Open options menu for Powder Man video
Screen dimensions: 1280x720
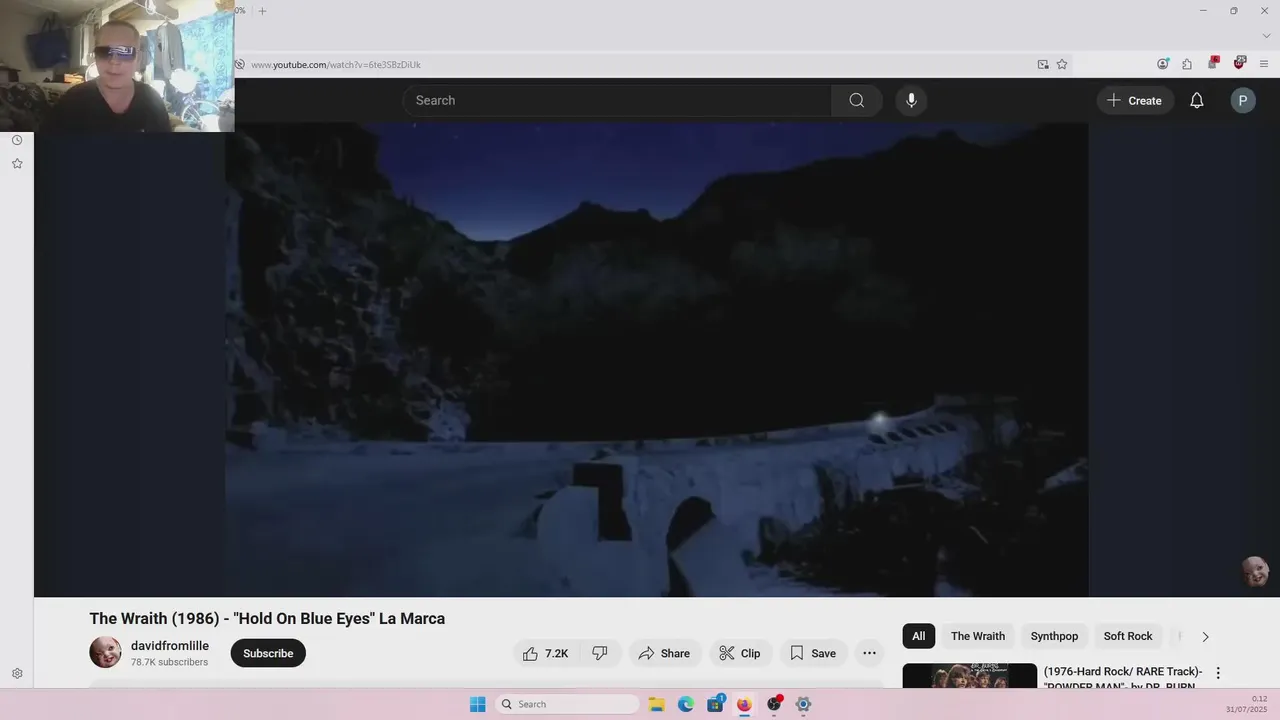[1218, 673]
